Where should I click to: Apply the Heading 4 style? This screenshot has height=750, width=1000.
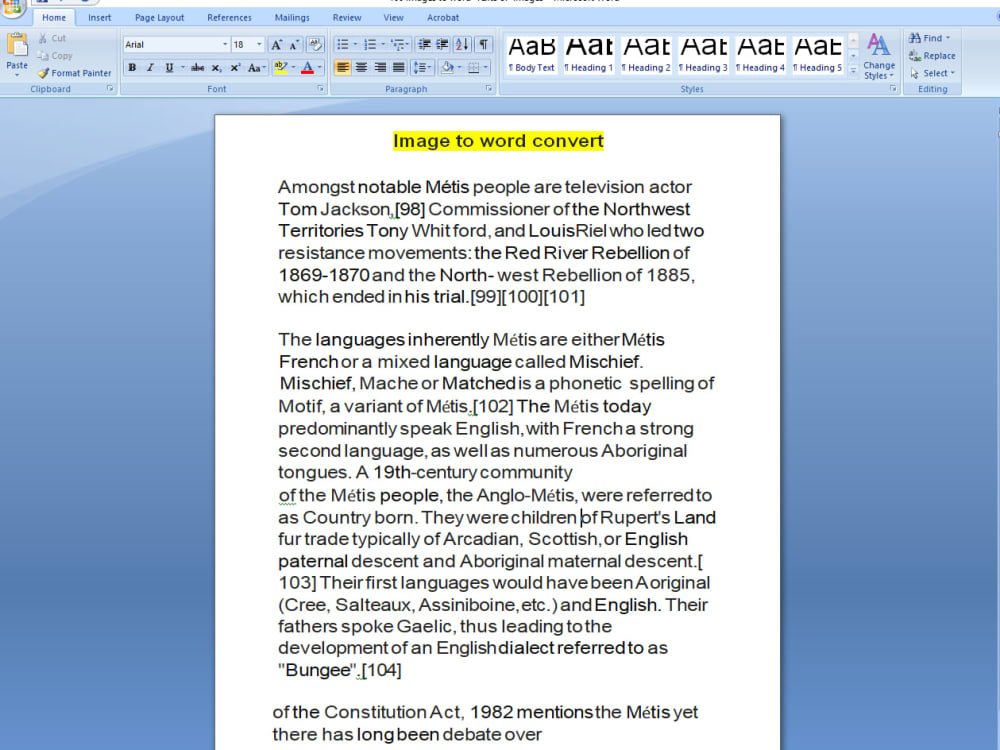click(x=760, y=55)
